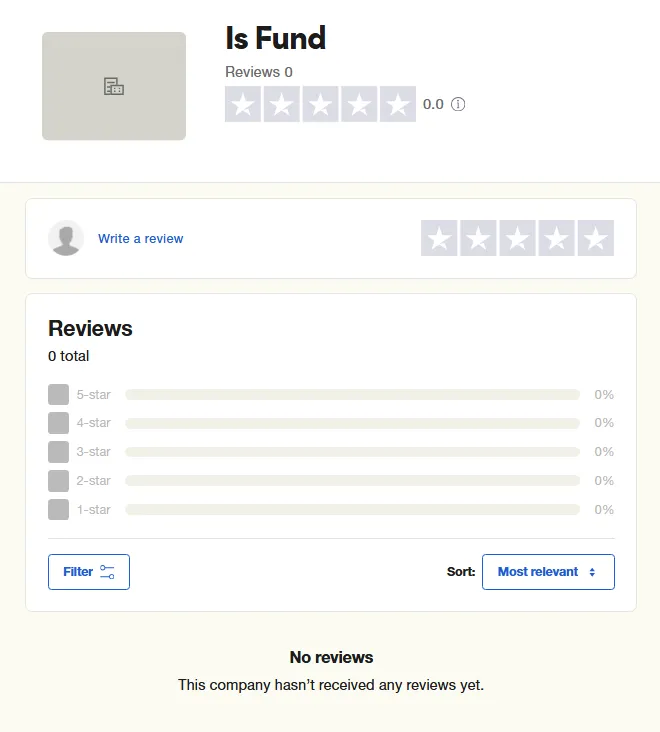Image resolution: width=660 pixels, height=732 pixels.
Task: Click the 1-star percentage bar
Action: tap(352, 510)
